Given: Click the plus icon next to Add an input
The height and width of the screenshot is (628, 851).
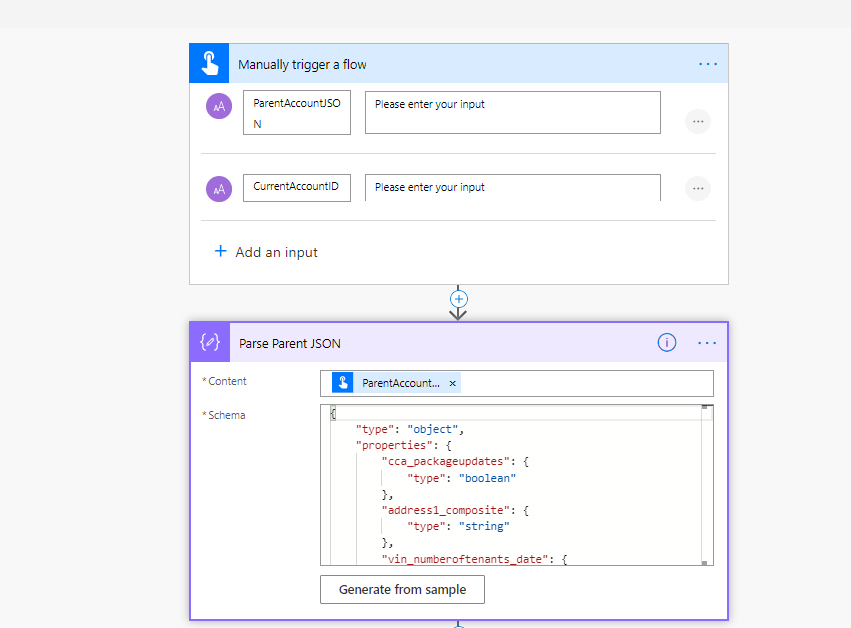Looking at the screenshot, I should pos(221,252).
